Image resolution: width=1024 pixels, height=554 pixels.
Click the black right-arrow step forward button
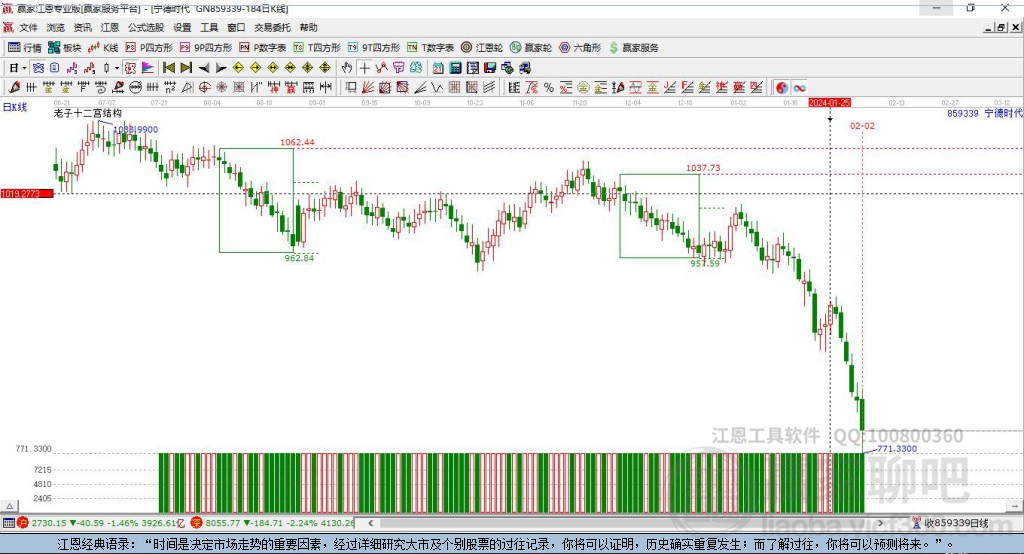click(220, 67)
